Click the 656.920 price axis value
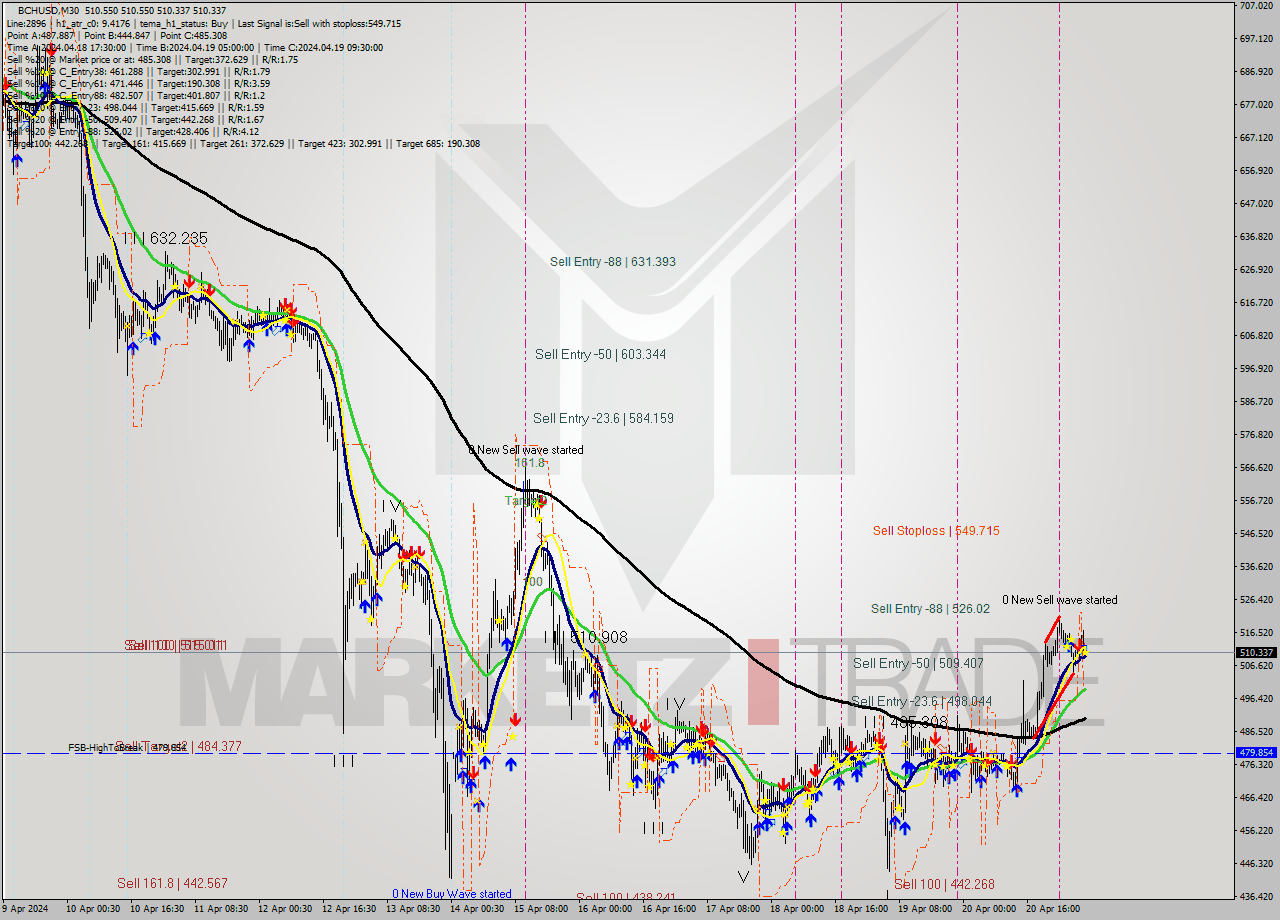 point(1255,171)
